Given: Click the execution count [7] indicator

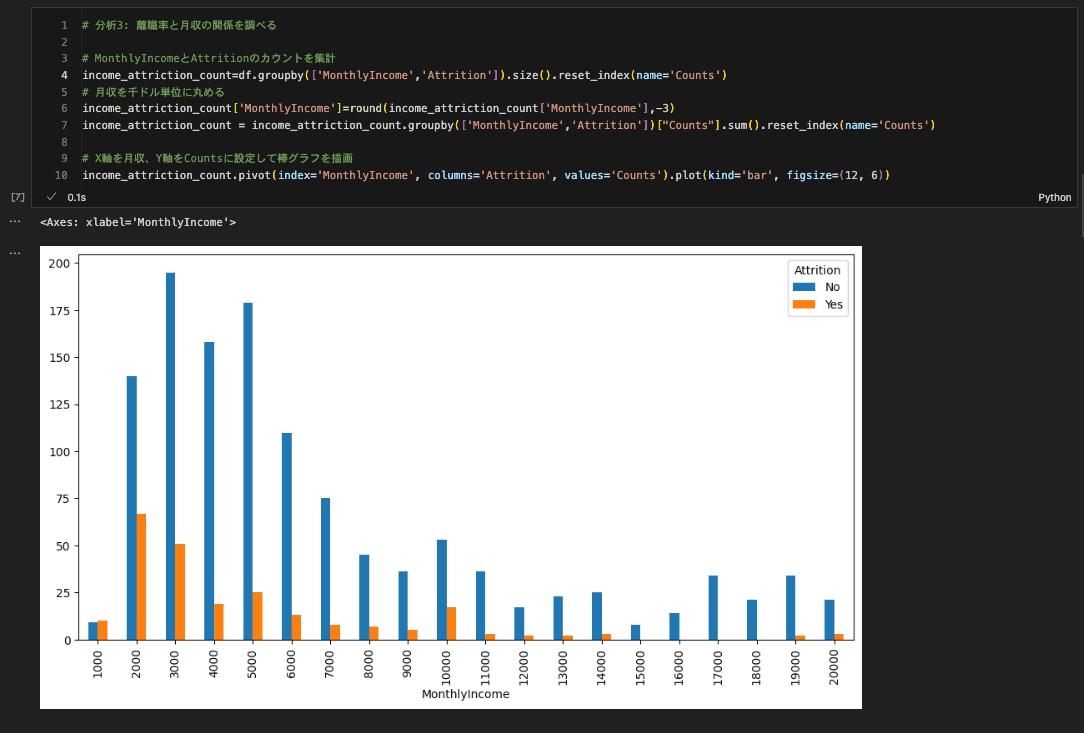Looking at the screenshot, I should point(17,197).
